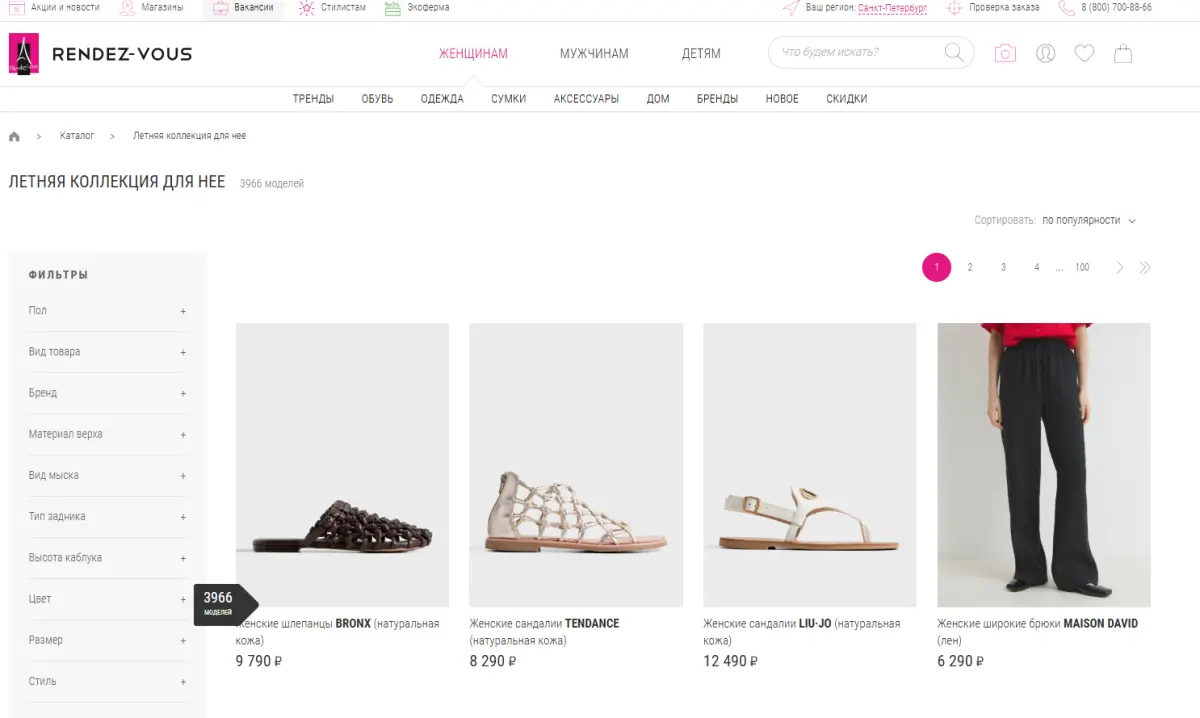Go to page 2 of results

click(x=970, y=267)
